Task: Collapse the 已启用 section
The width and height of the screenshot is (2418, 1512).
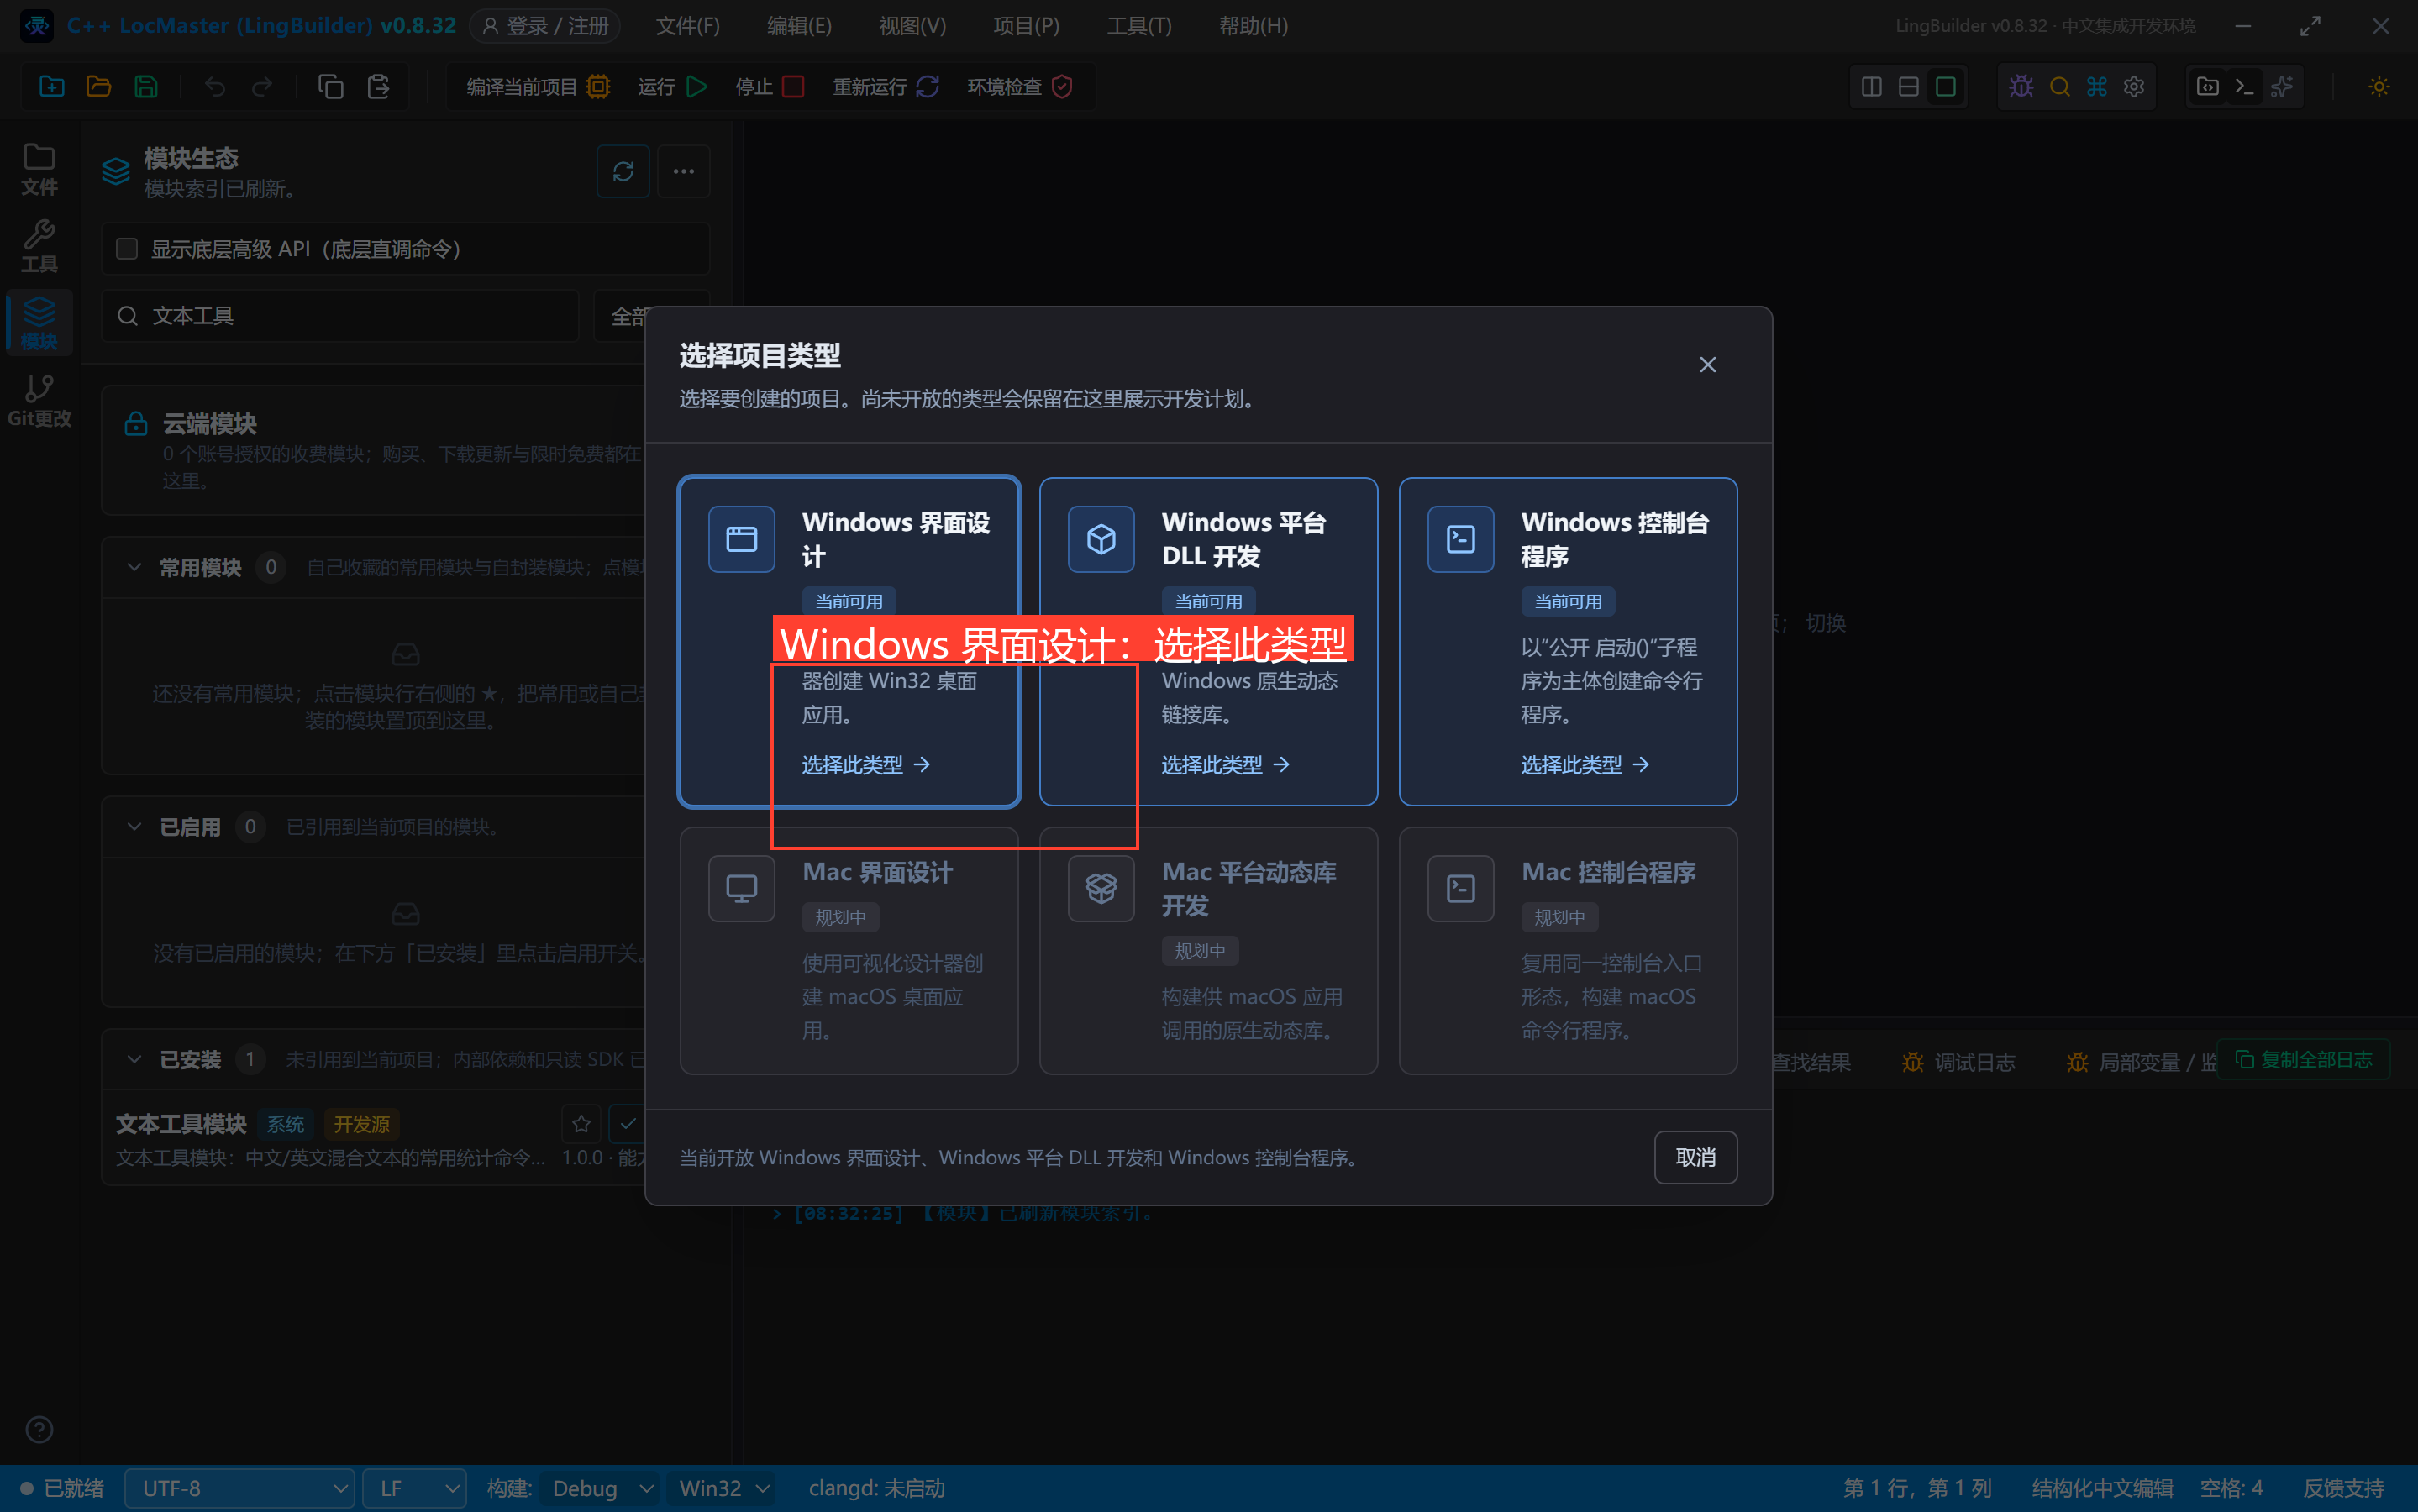Action: coord(134,827)
